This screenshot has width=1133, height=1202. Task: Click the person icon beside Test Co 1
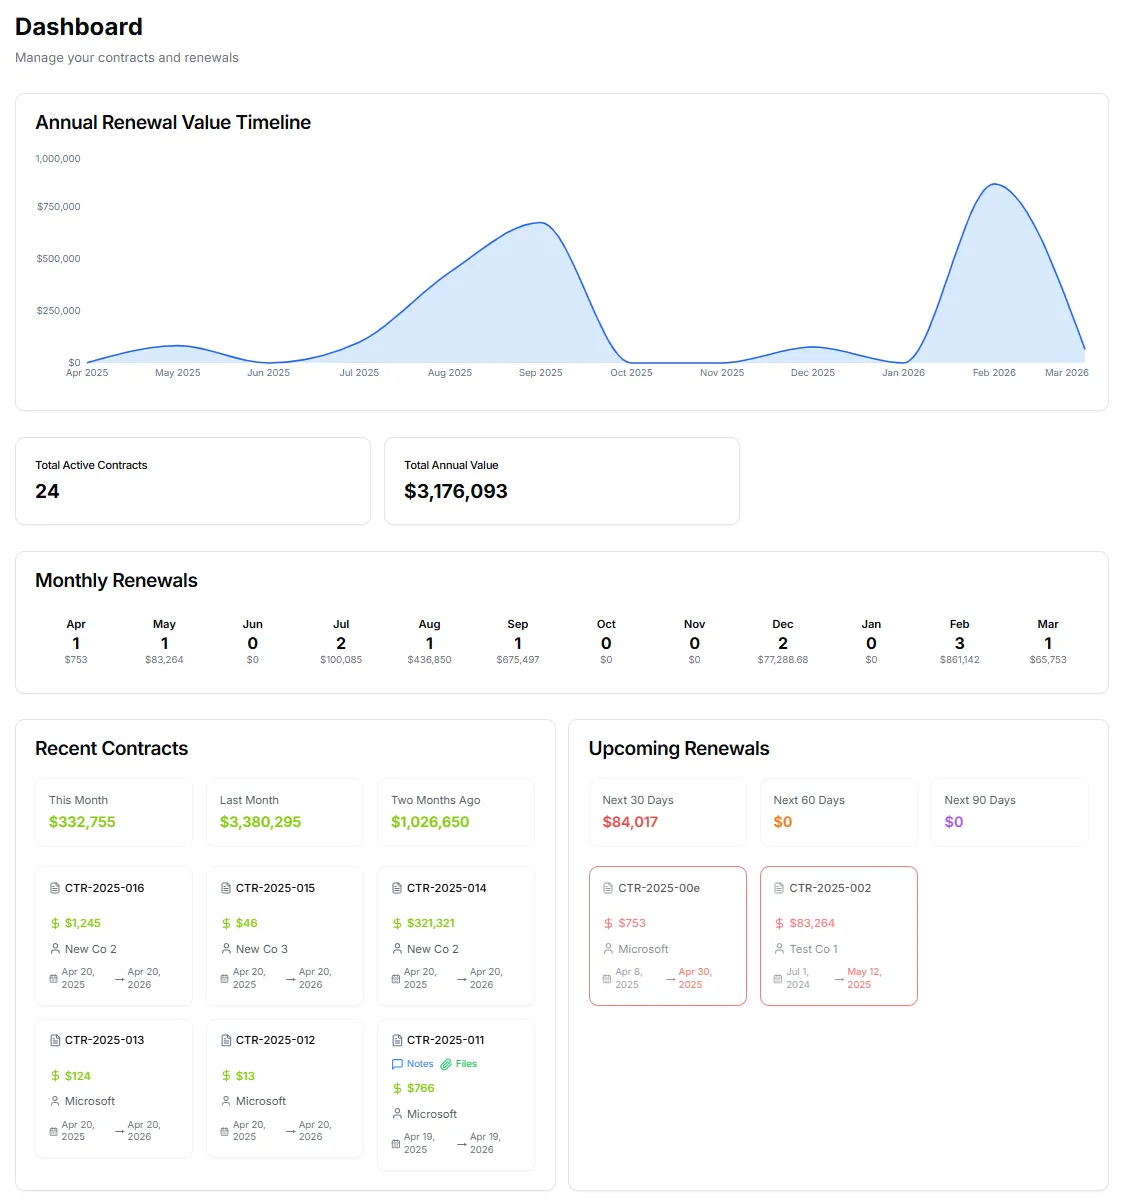click(x=779, y=949)
